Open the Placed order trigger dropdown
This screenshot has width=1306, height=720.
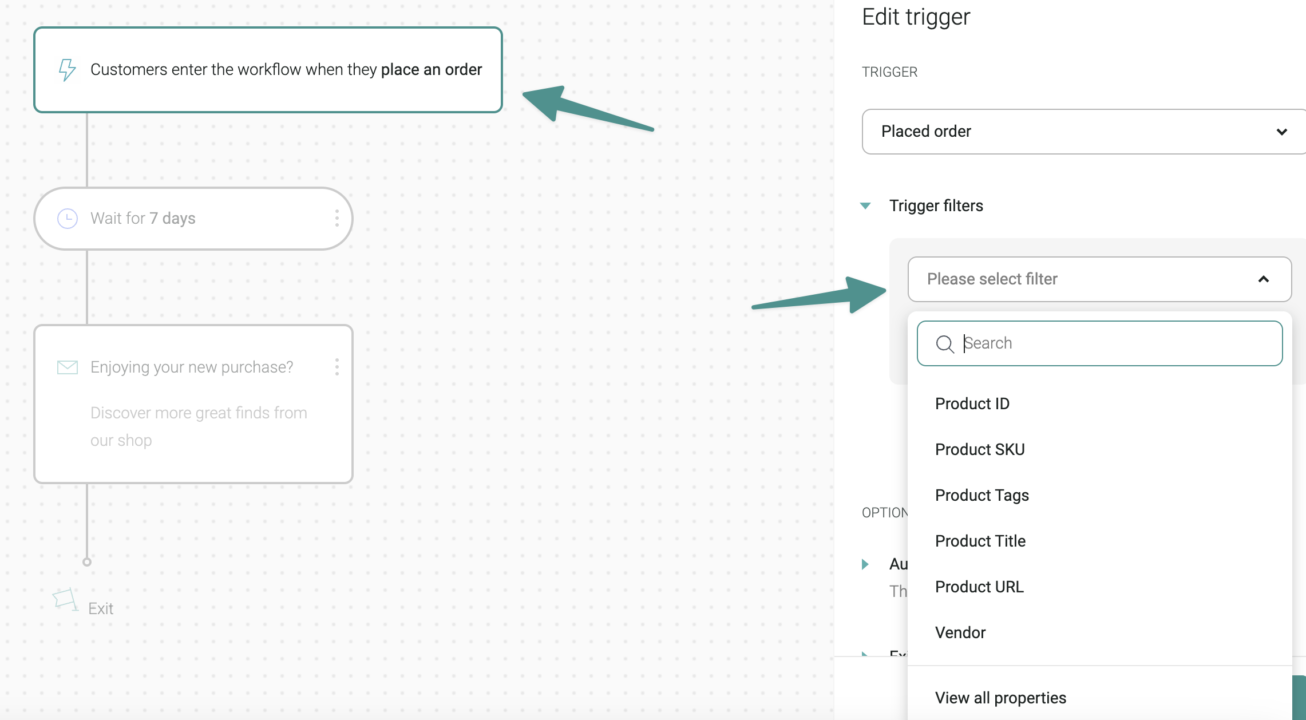[1084, 131]
